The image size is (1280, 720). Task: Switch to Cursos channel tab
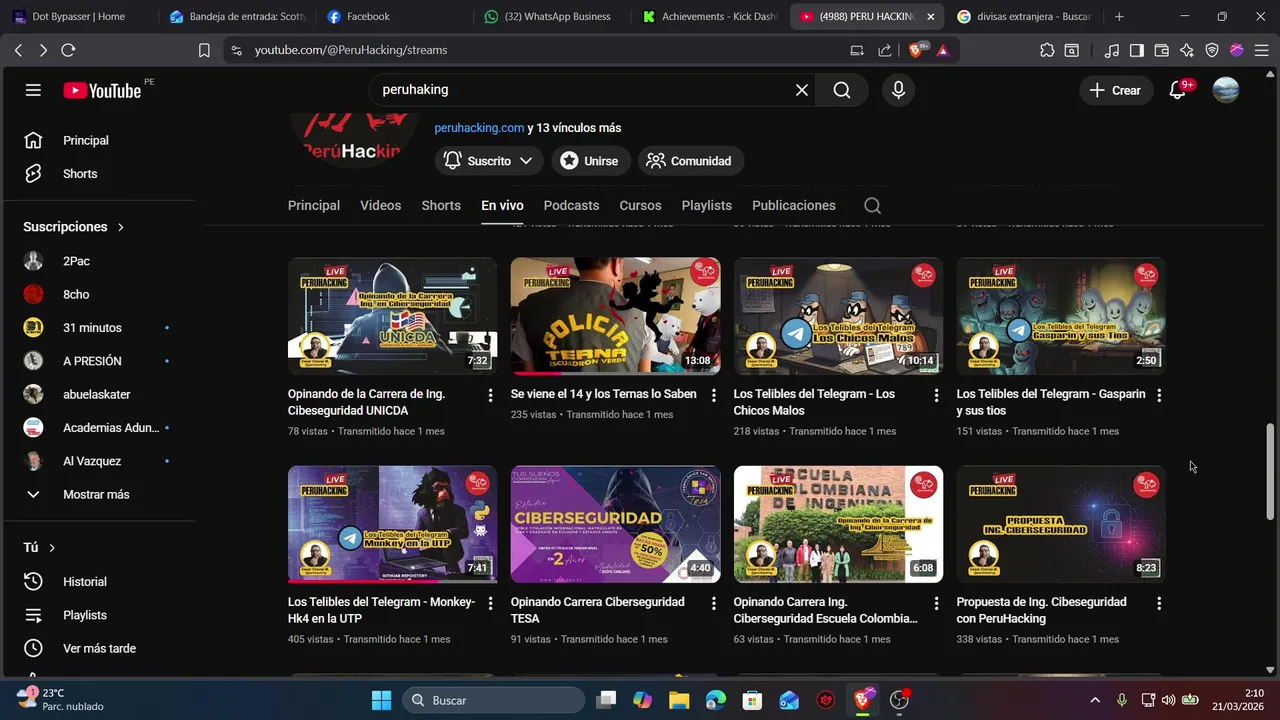640,205
